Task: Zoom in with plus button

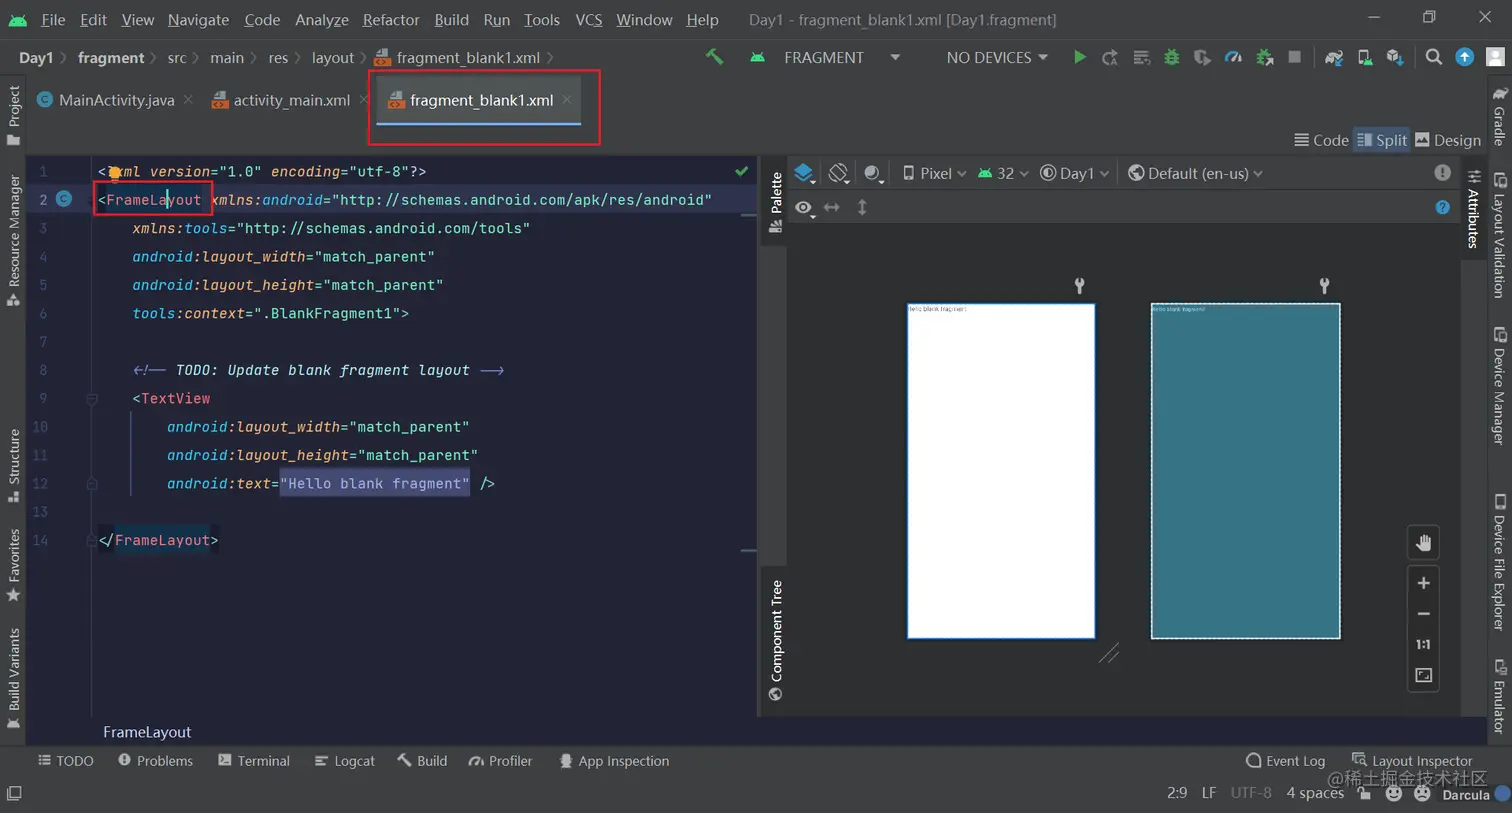Action: point(1423,583)
